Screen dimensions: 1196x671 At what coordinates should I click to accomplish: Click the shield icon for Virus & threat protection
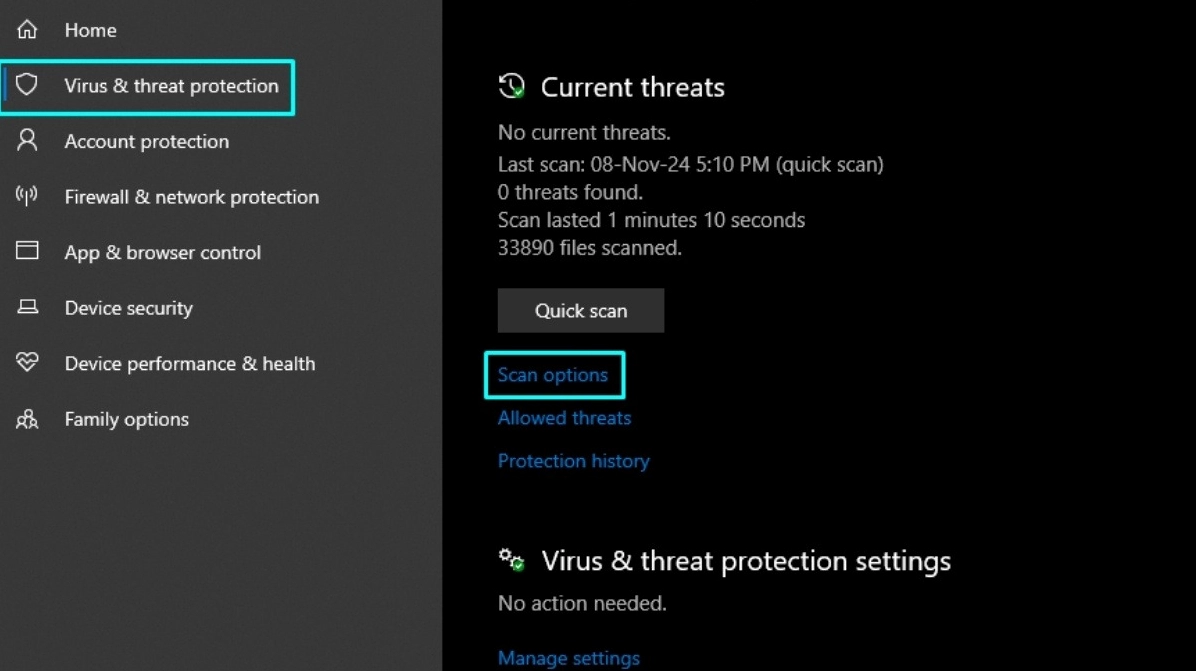coord(28,86)
